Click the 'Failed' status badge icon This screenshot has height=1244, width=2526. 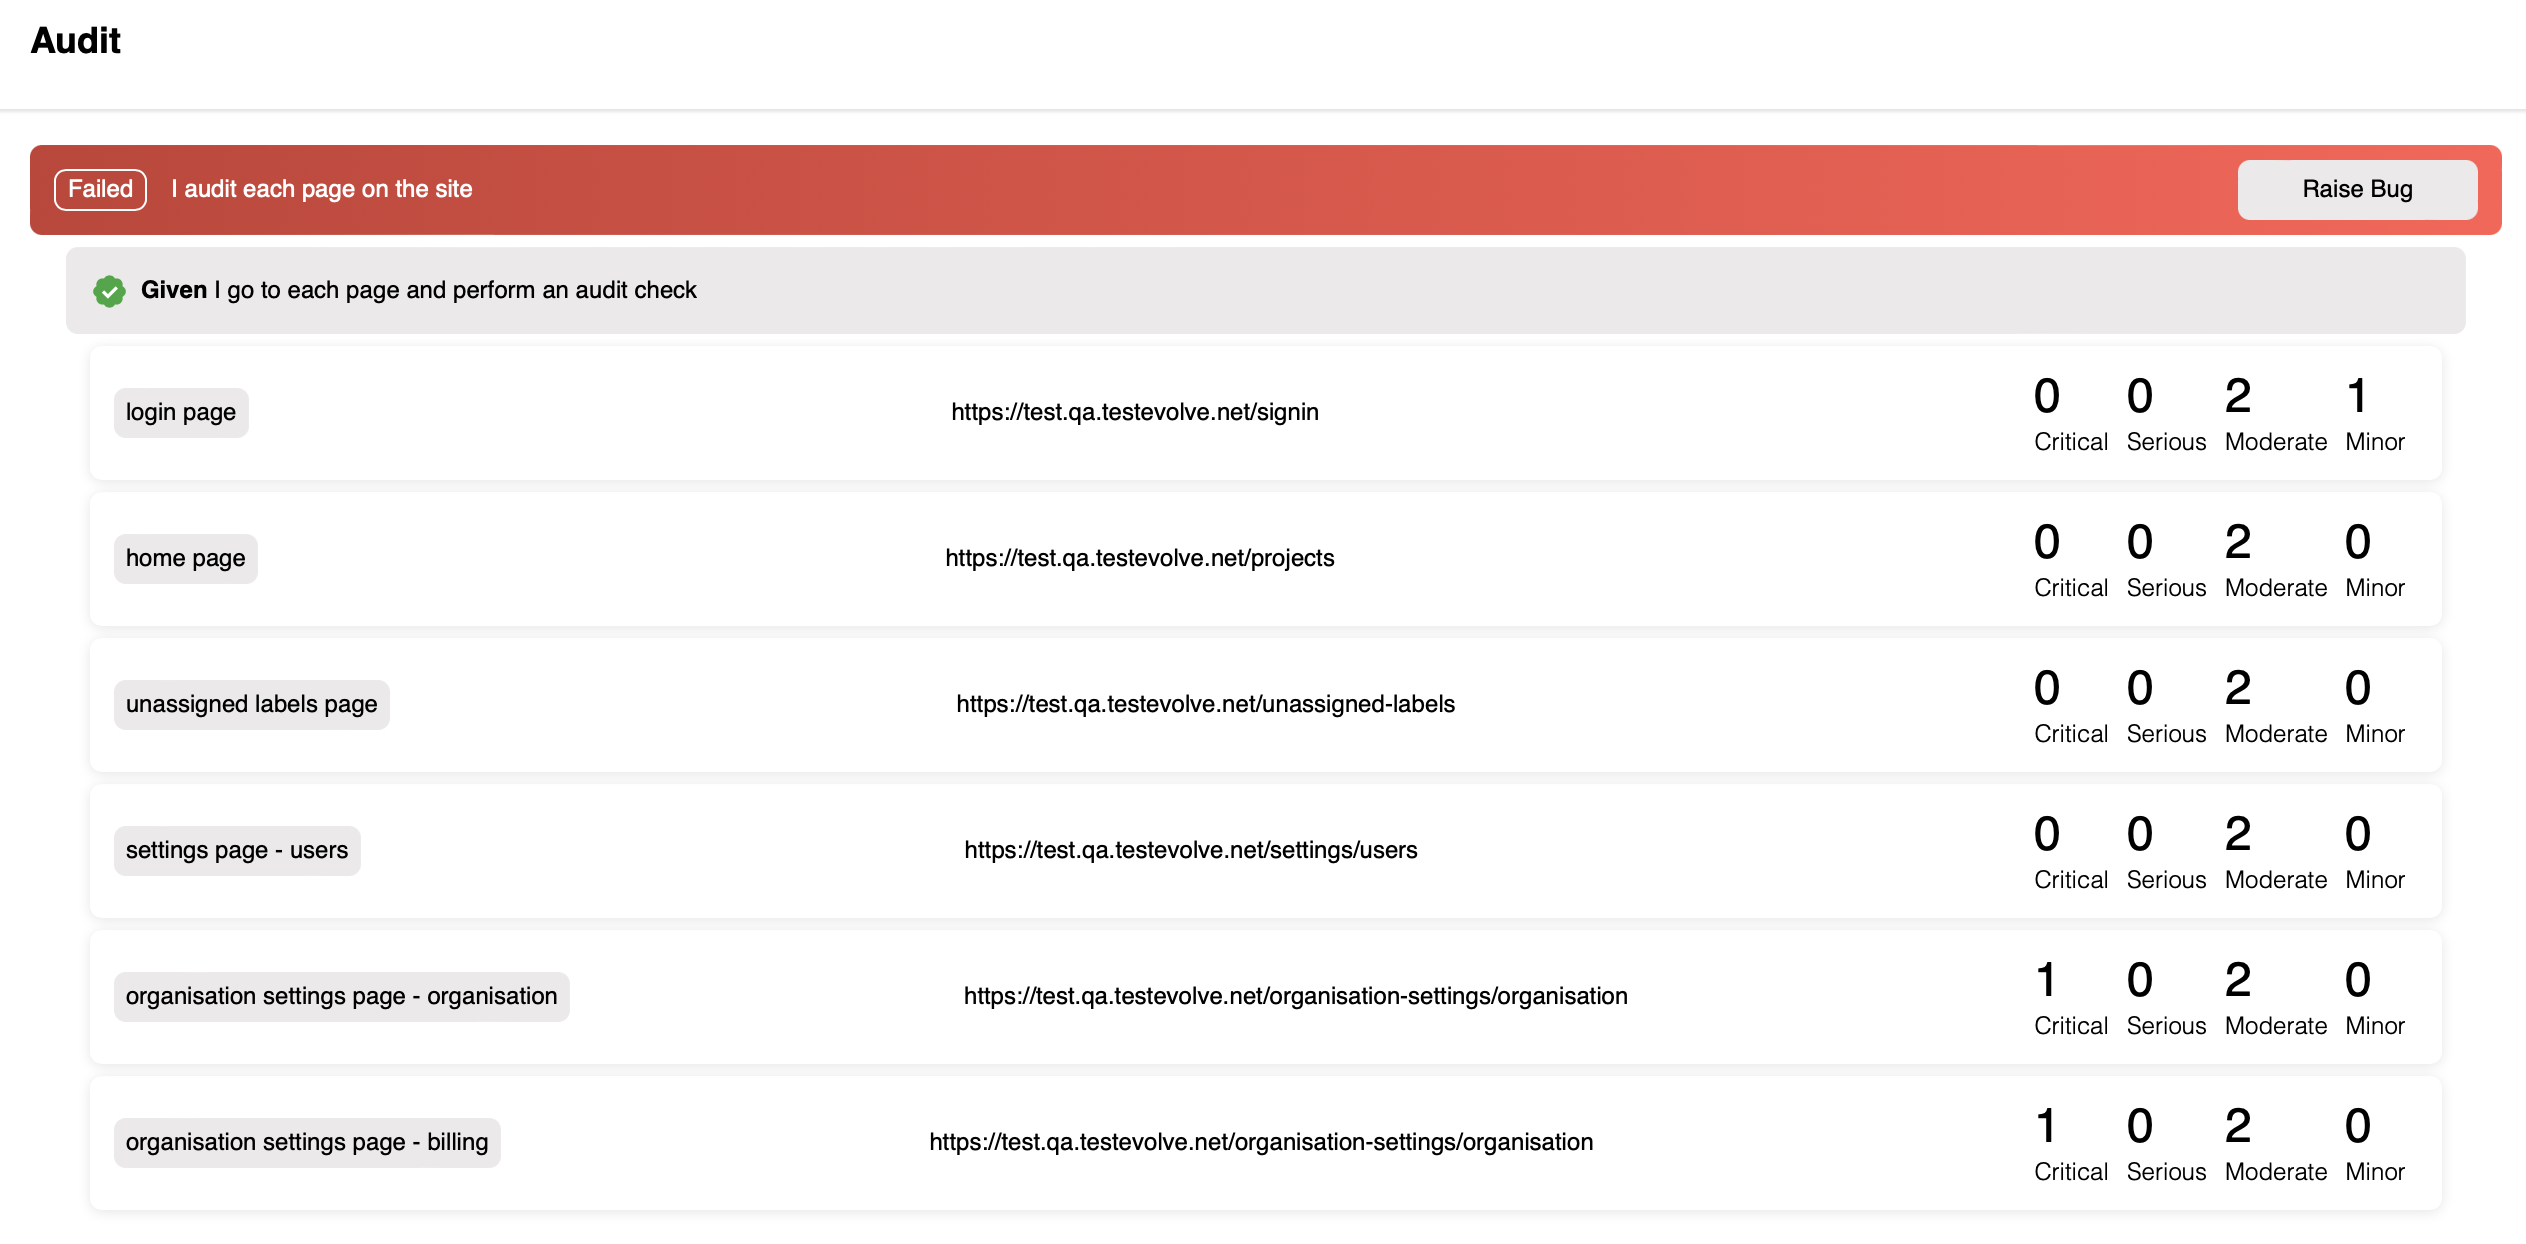pos(100,189)
